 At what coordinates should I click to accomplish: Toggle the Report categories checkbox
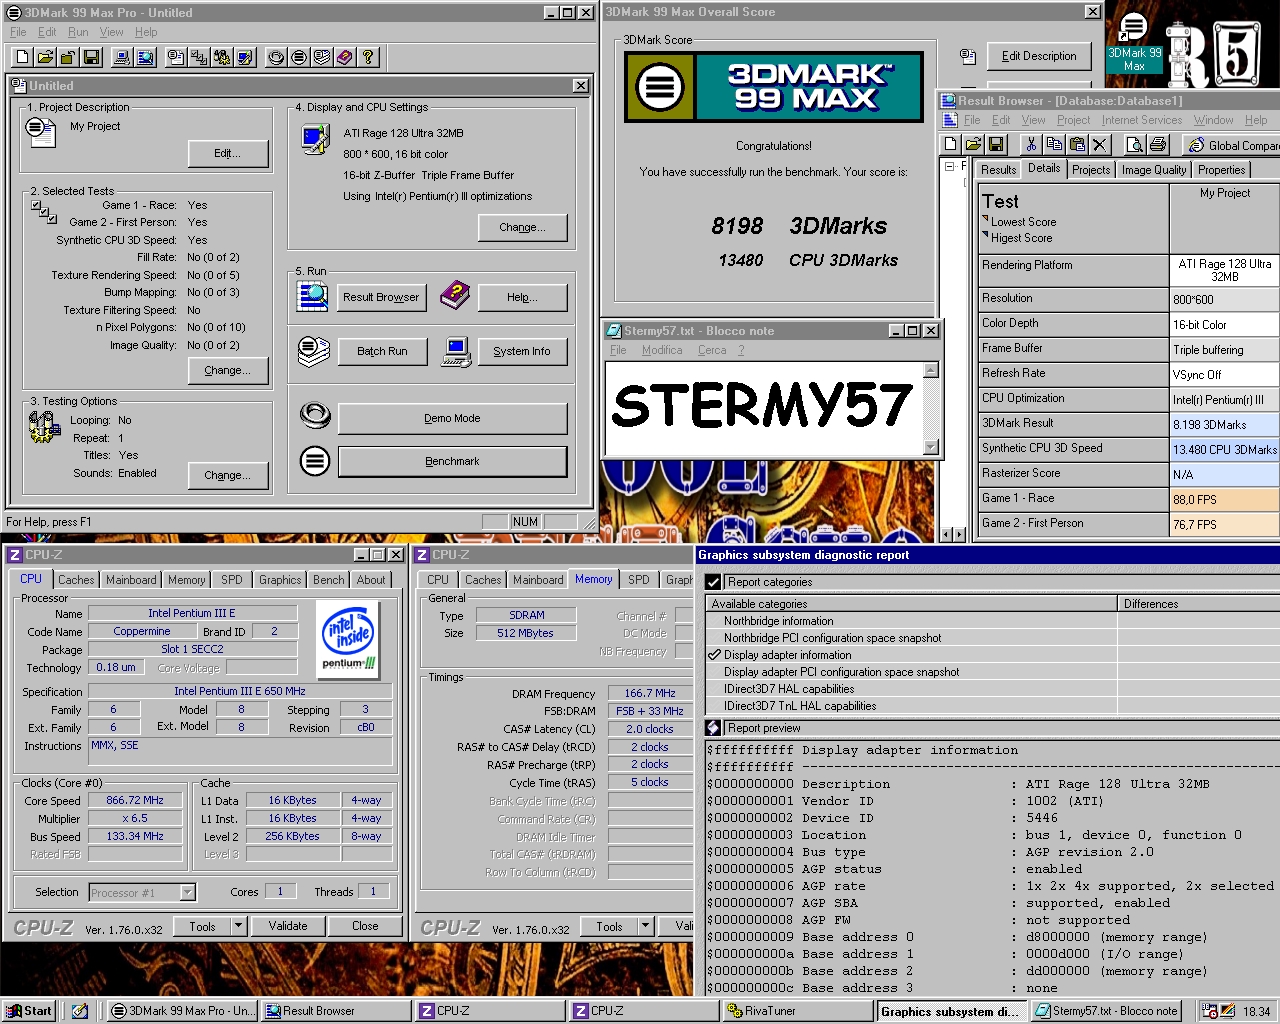pos(713,582)
